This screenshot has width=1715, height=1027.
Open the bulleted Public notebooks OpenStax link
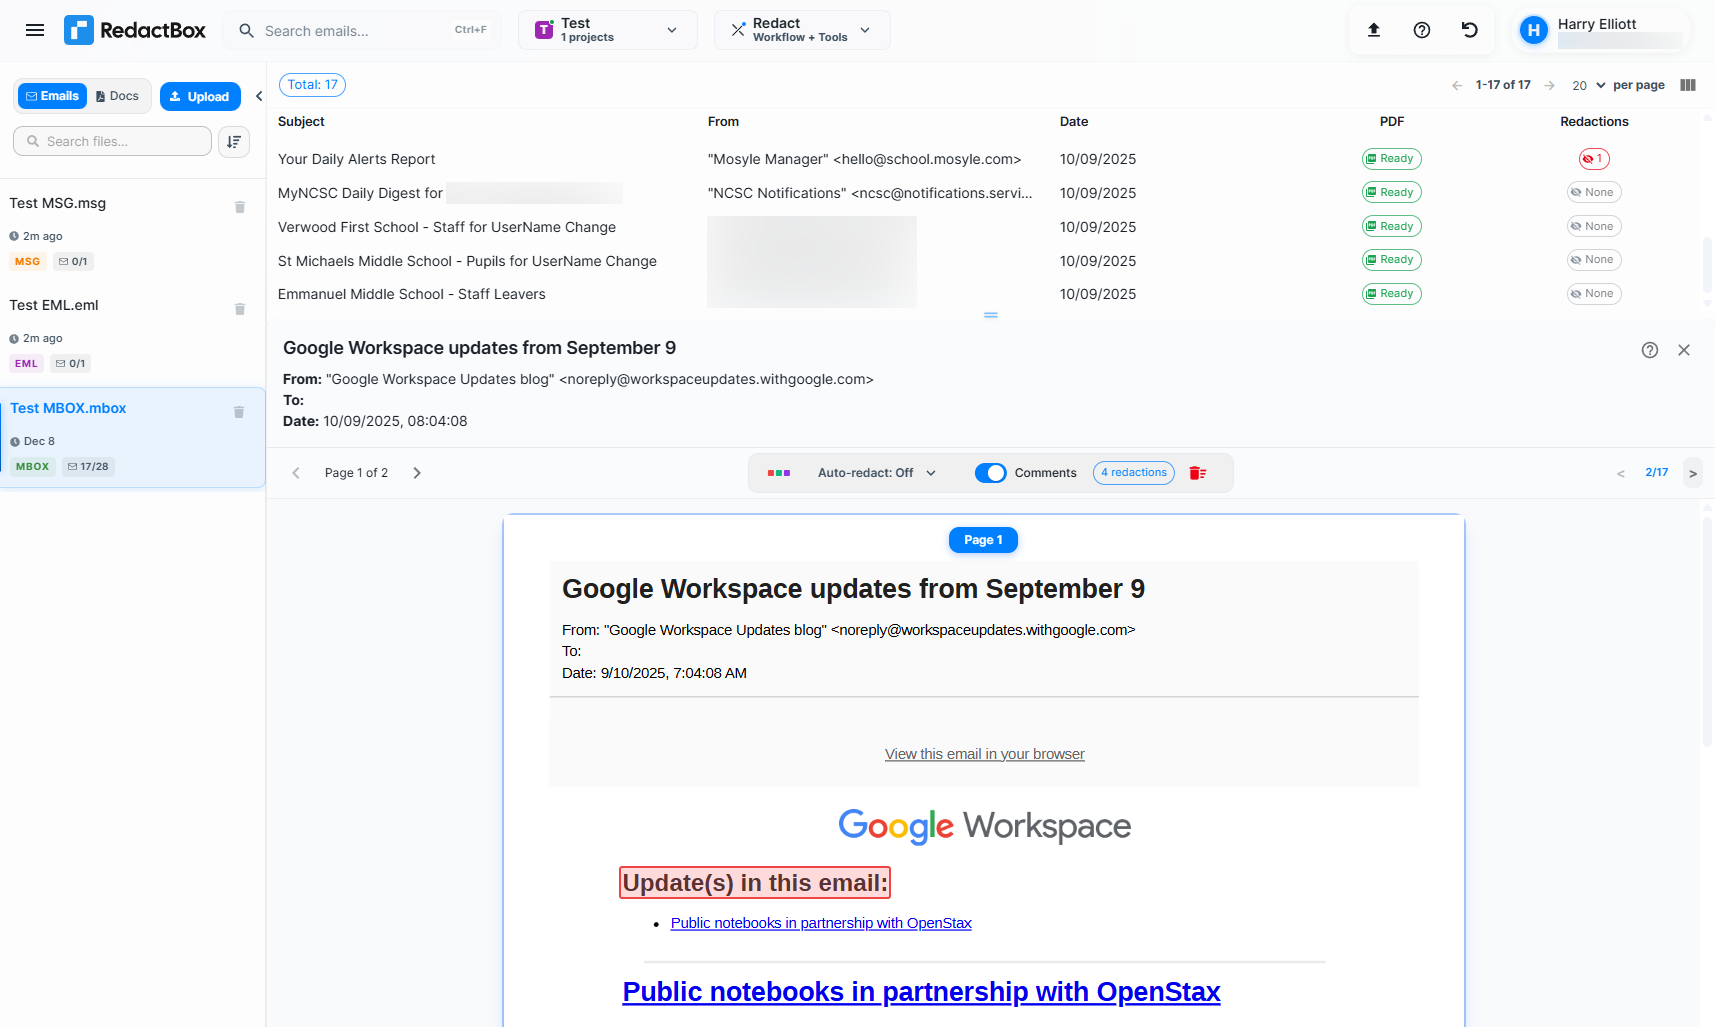[821, 923]
